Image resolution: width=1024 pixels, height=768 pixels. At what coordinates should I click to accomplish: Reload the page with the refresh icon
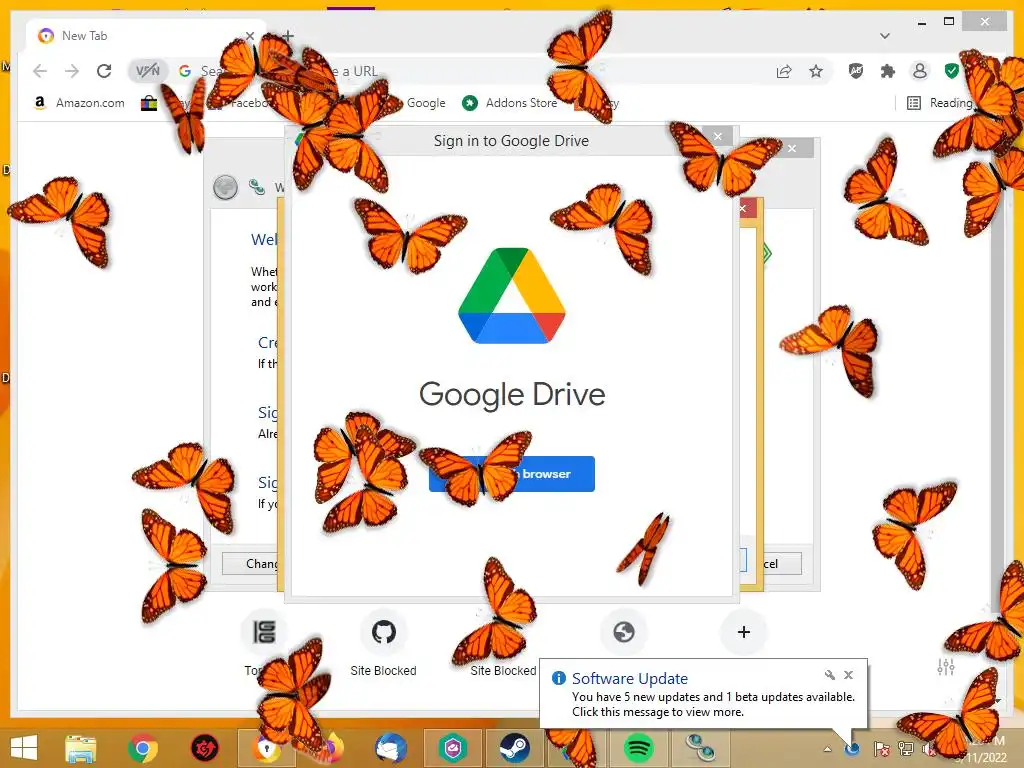pyautogui.click(x=104, y=71)
